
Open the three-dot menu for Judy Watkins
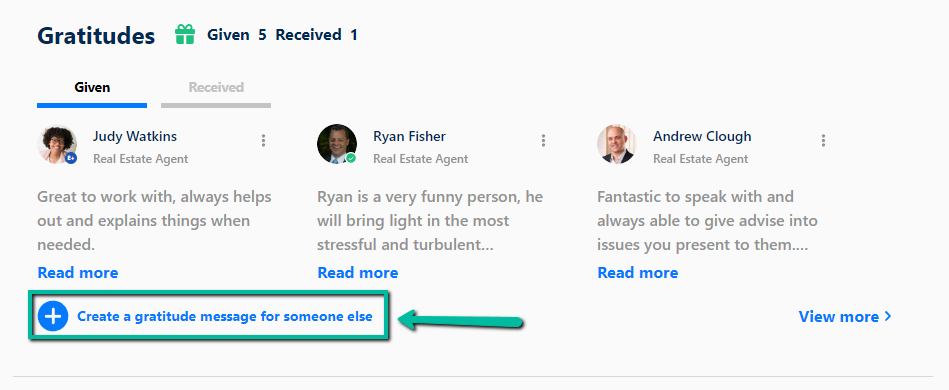263,140
